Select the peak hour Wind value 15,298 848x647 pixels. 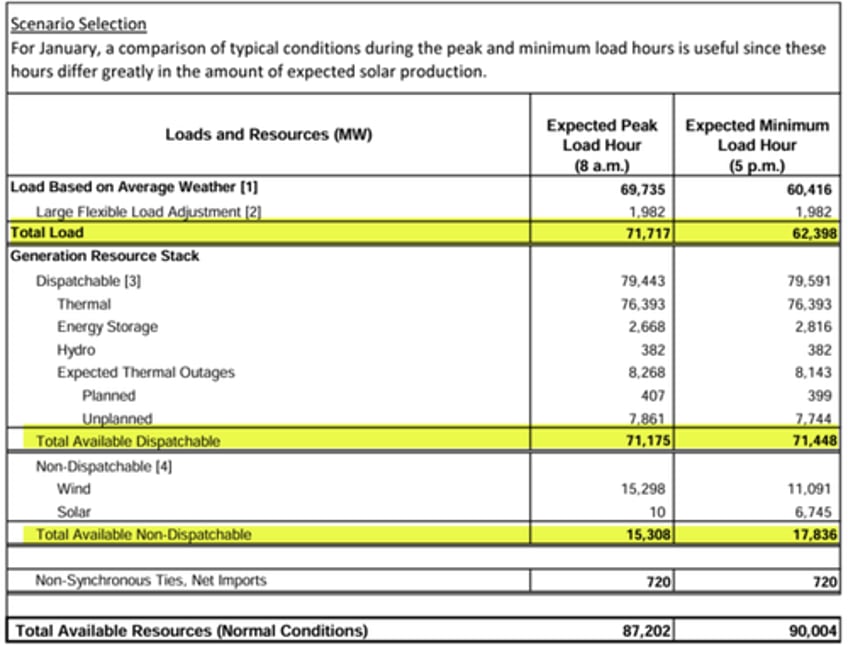pyautogui.click(x=642, y=489)
